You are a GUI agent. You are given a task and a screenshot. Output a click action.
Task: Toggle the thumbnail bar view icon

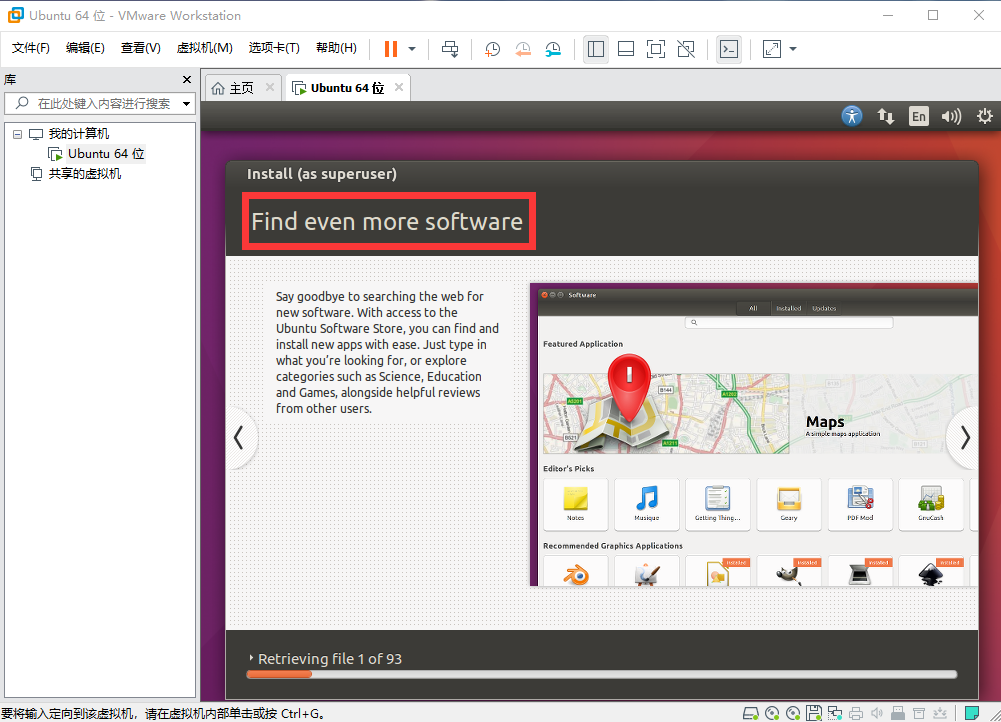point(626,49)
